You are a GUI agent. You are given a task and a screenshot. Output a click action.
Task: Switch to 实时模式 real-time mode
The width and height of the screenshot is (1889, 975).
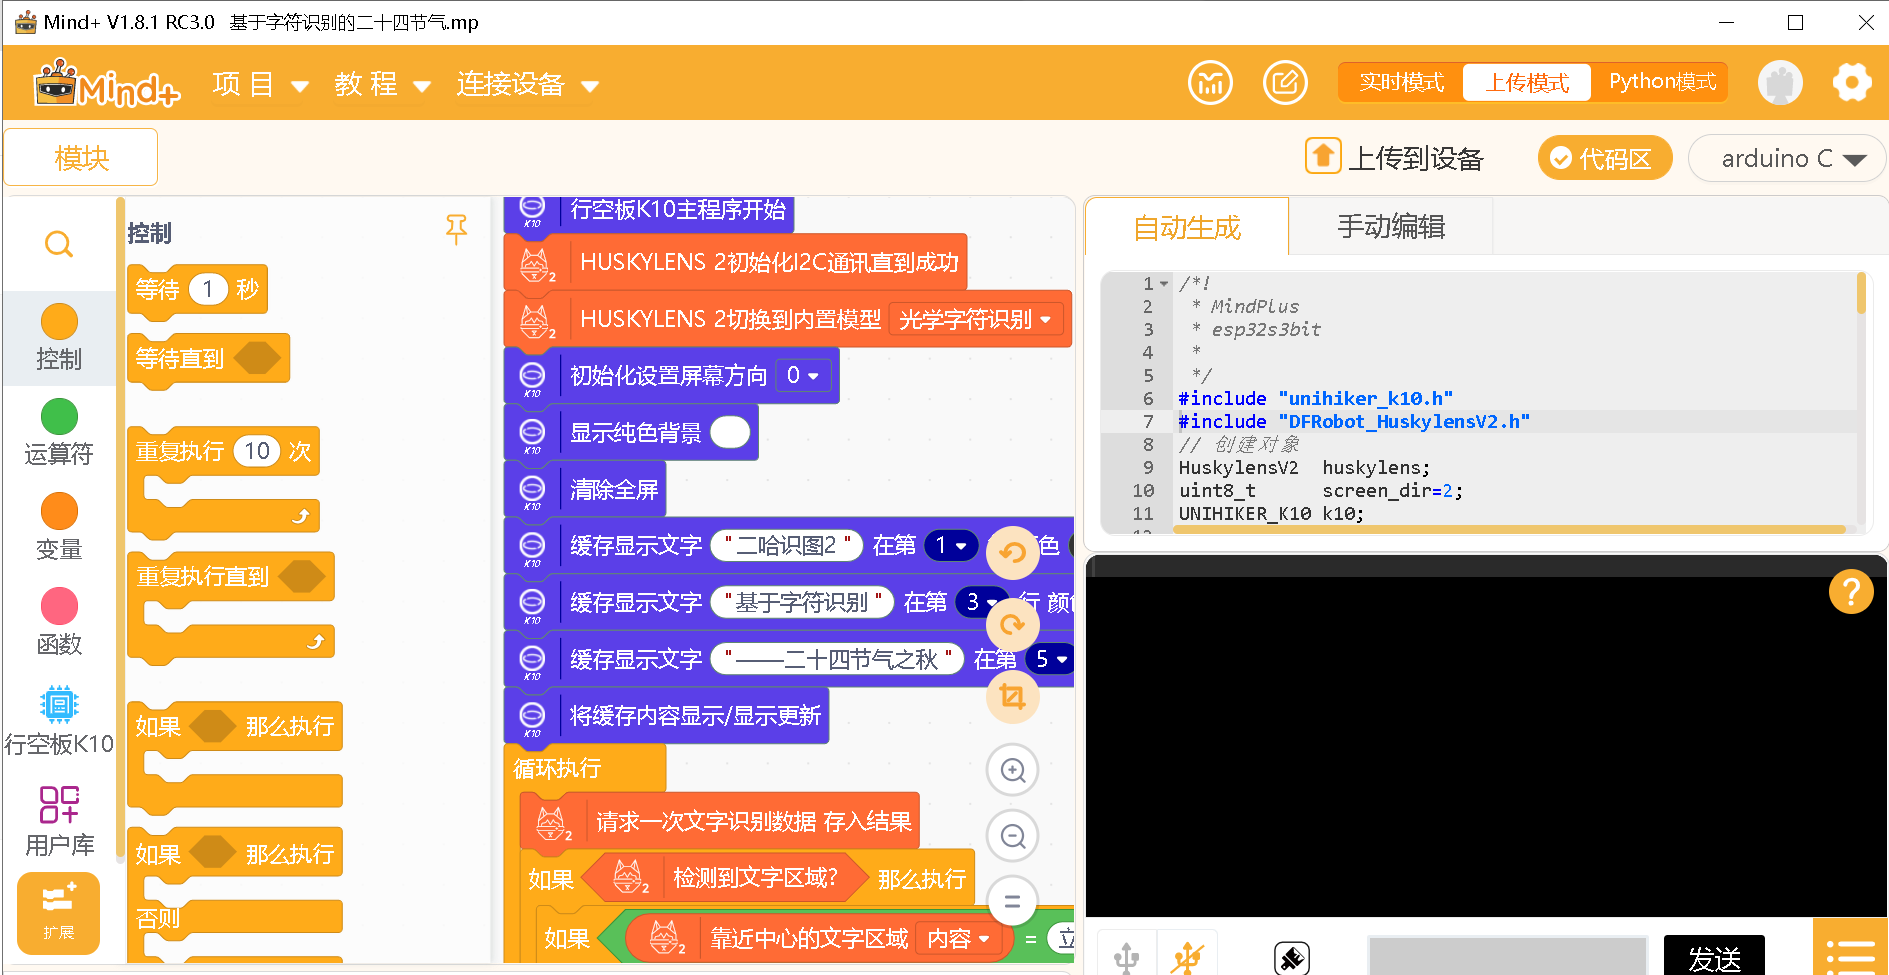point(1401,82)
